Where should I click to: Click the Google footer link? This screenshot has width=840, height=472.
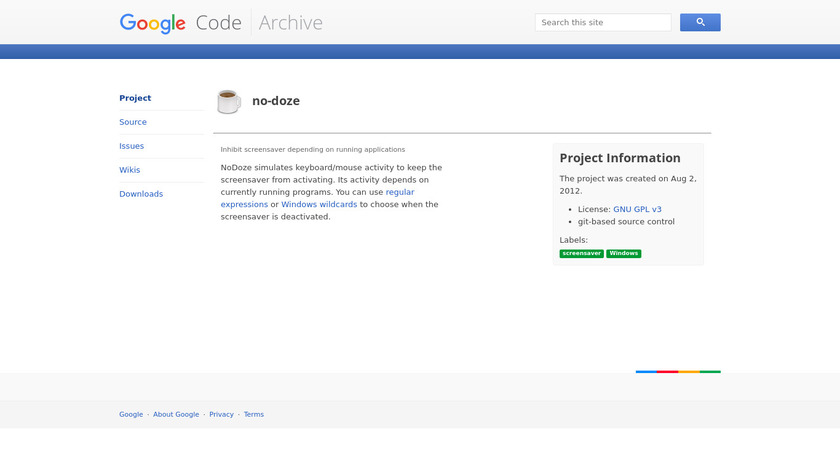point(131,414)
